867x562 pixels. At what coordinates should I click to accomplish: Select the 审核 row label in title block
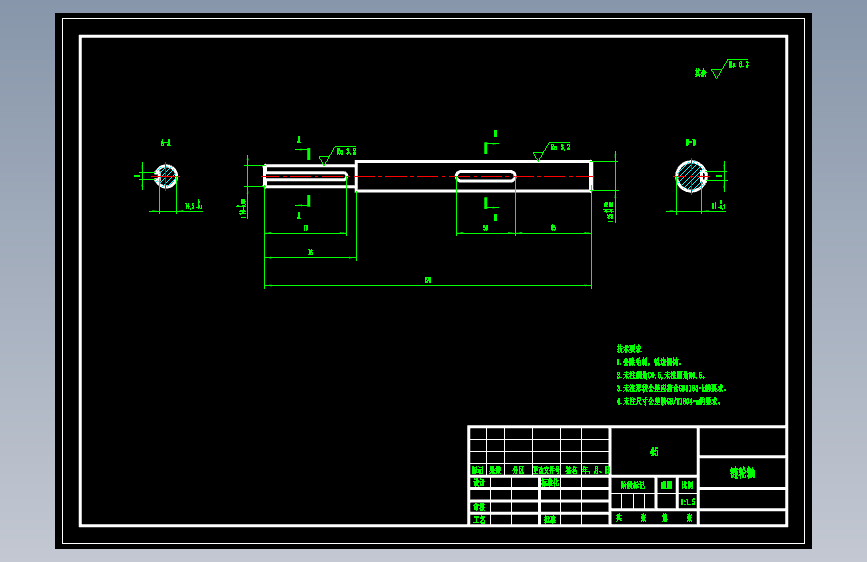point(479,507)
